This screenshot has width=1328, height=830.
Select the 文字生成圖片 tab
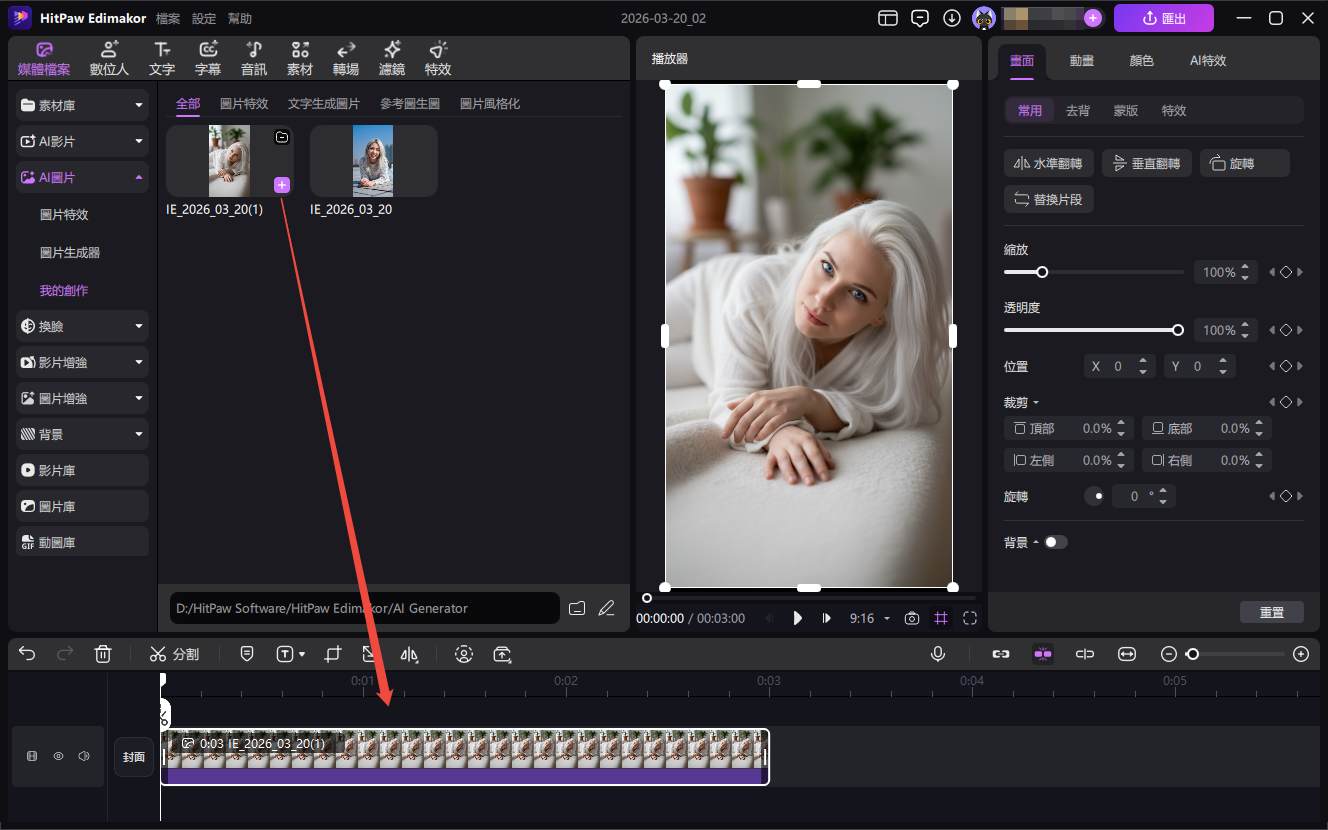323,104
